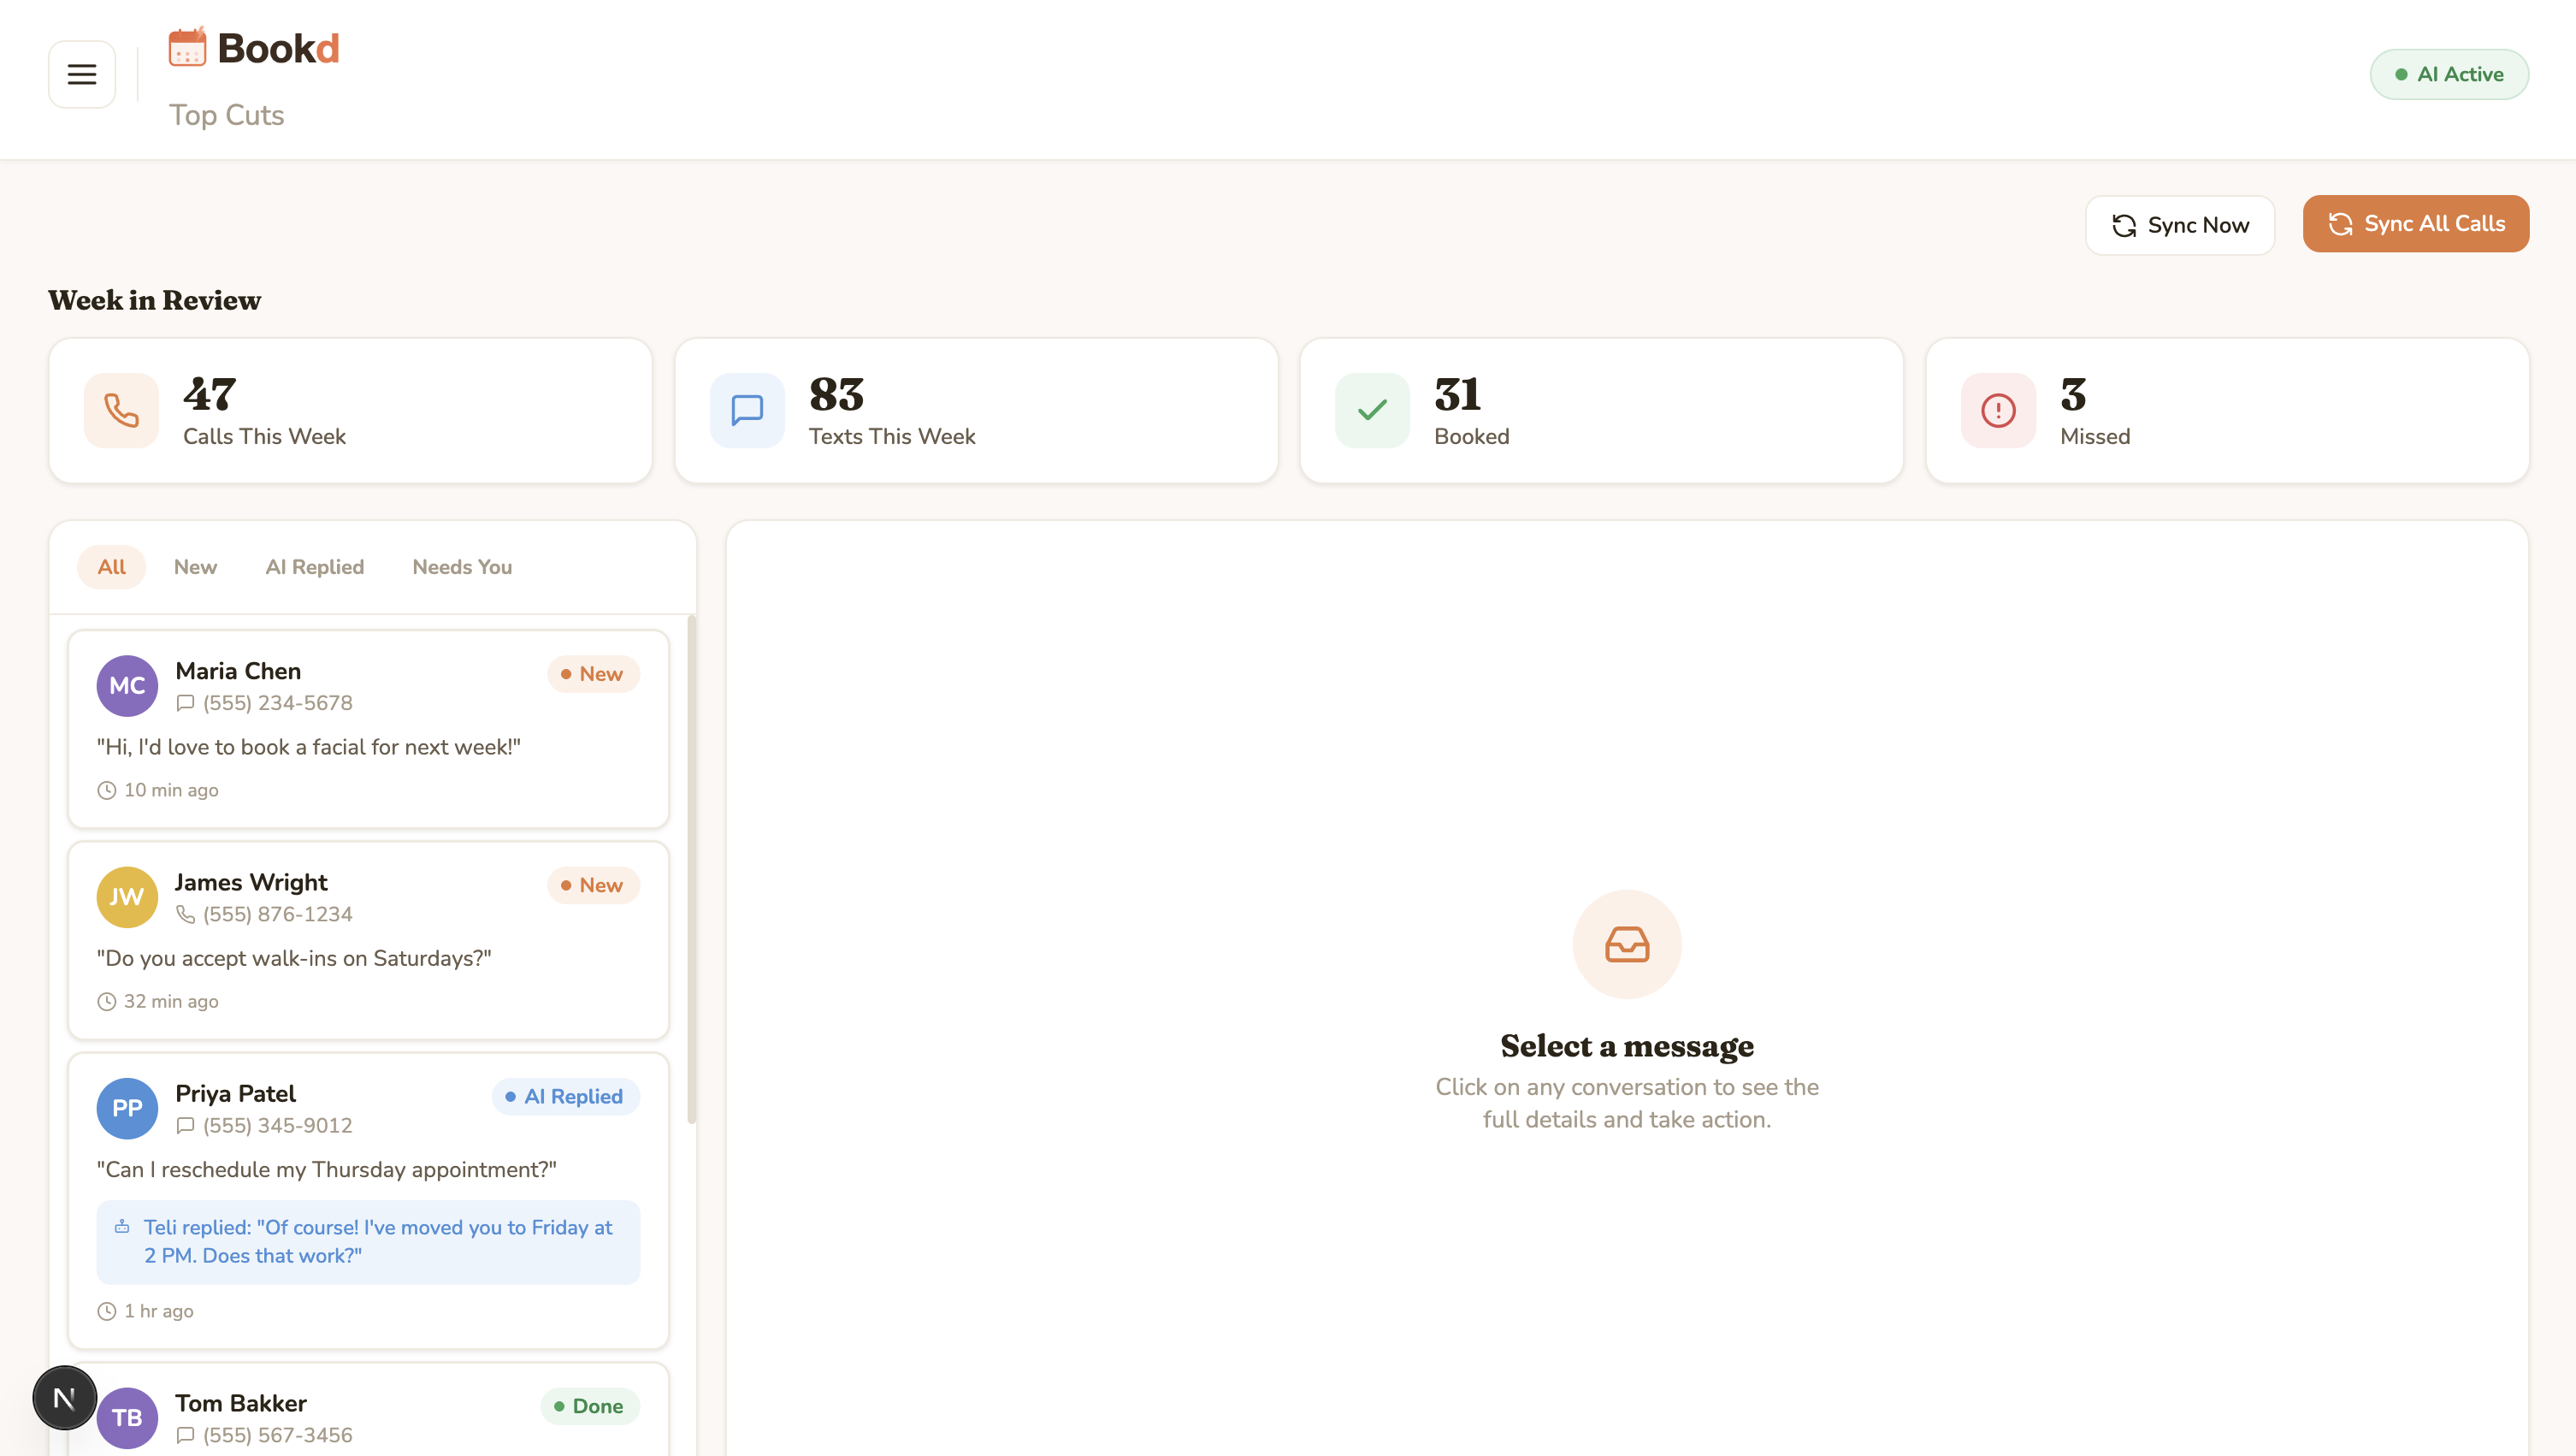Toggle the AI Active status pill
This screenshot has height=1456, width=2576.
(2448, 74)
